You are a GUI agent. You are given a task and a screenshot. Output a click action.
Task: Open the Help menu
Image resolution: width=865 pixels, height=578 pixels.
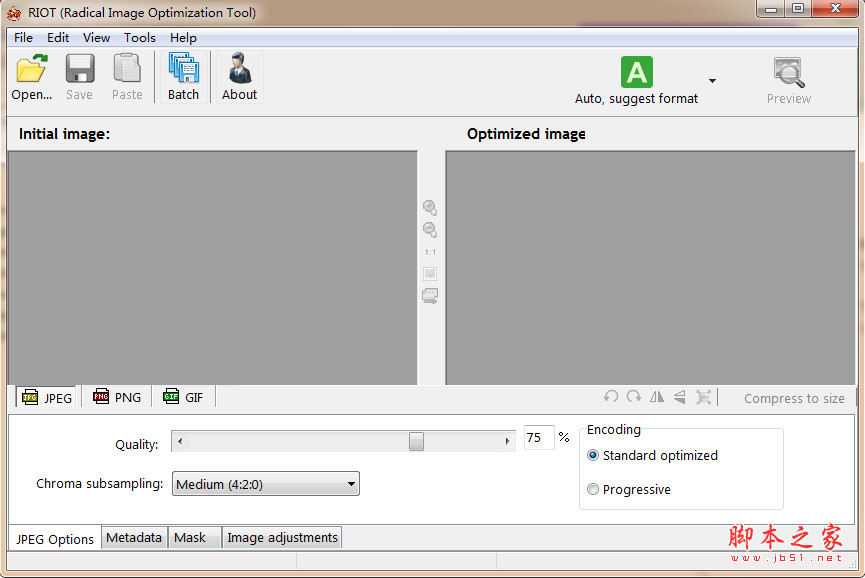point(183,38)
